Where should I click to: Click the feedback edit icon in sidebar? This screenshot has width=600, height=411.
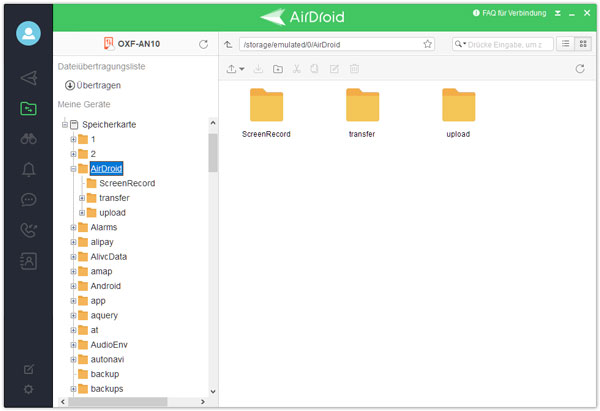click(29, 369)
